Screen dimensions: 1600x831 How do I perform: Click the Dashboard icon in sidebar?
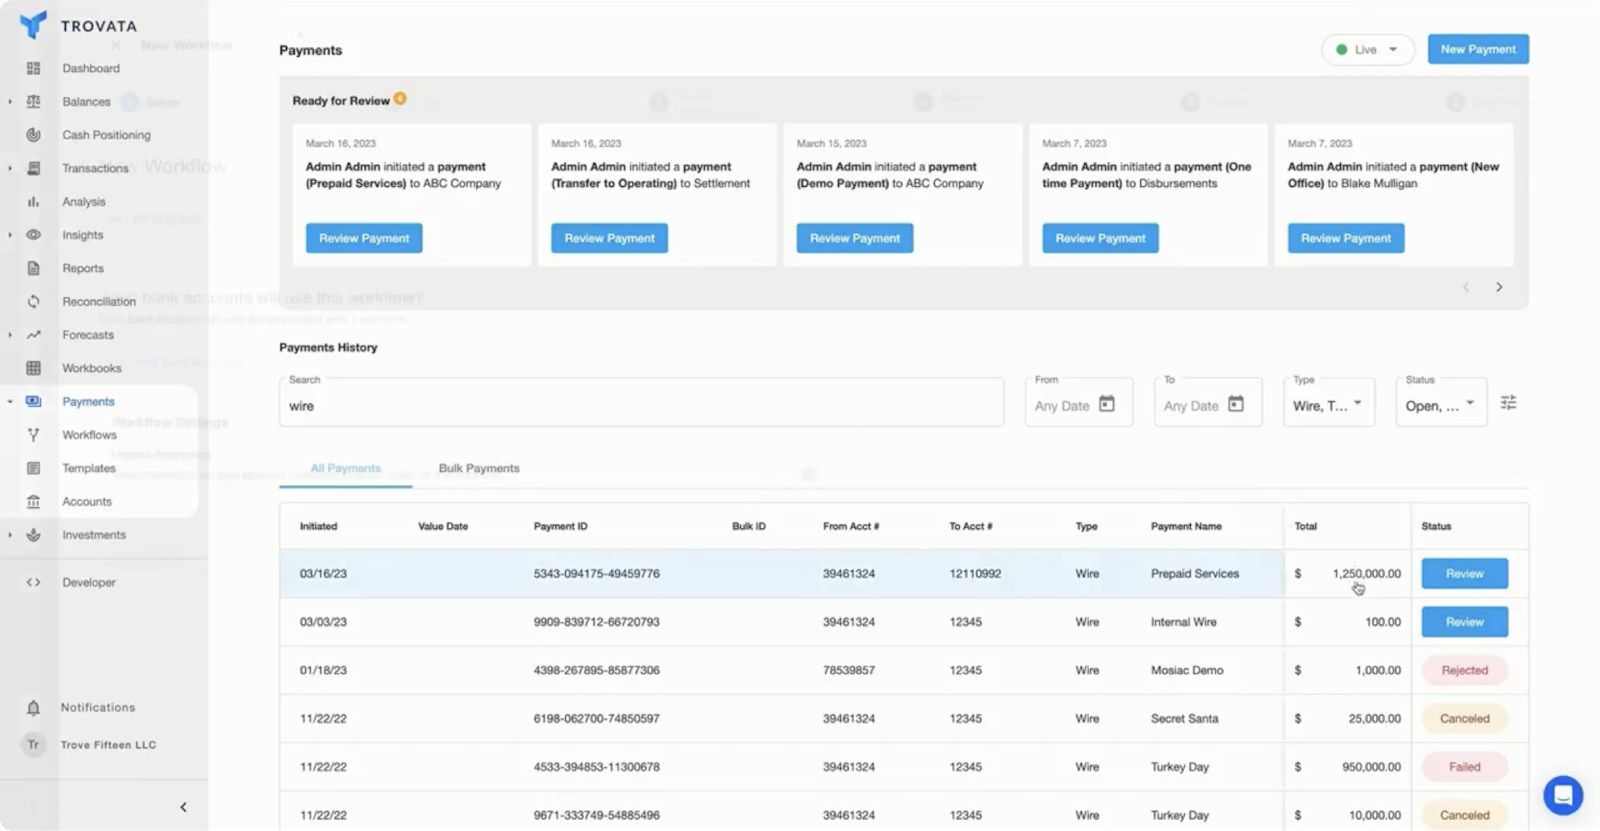33,68
